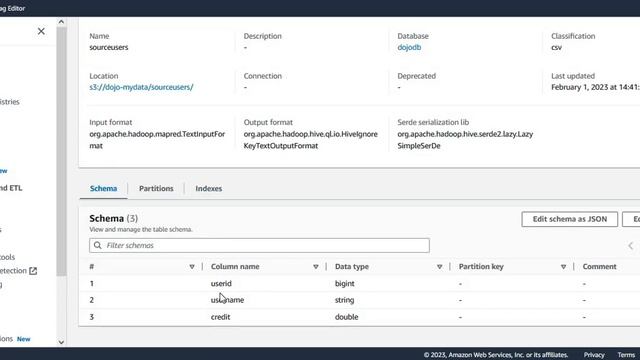Open the external link icon beside detection
The width and height of the screenshot is (640, 360).
[x=33, y=271]
